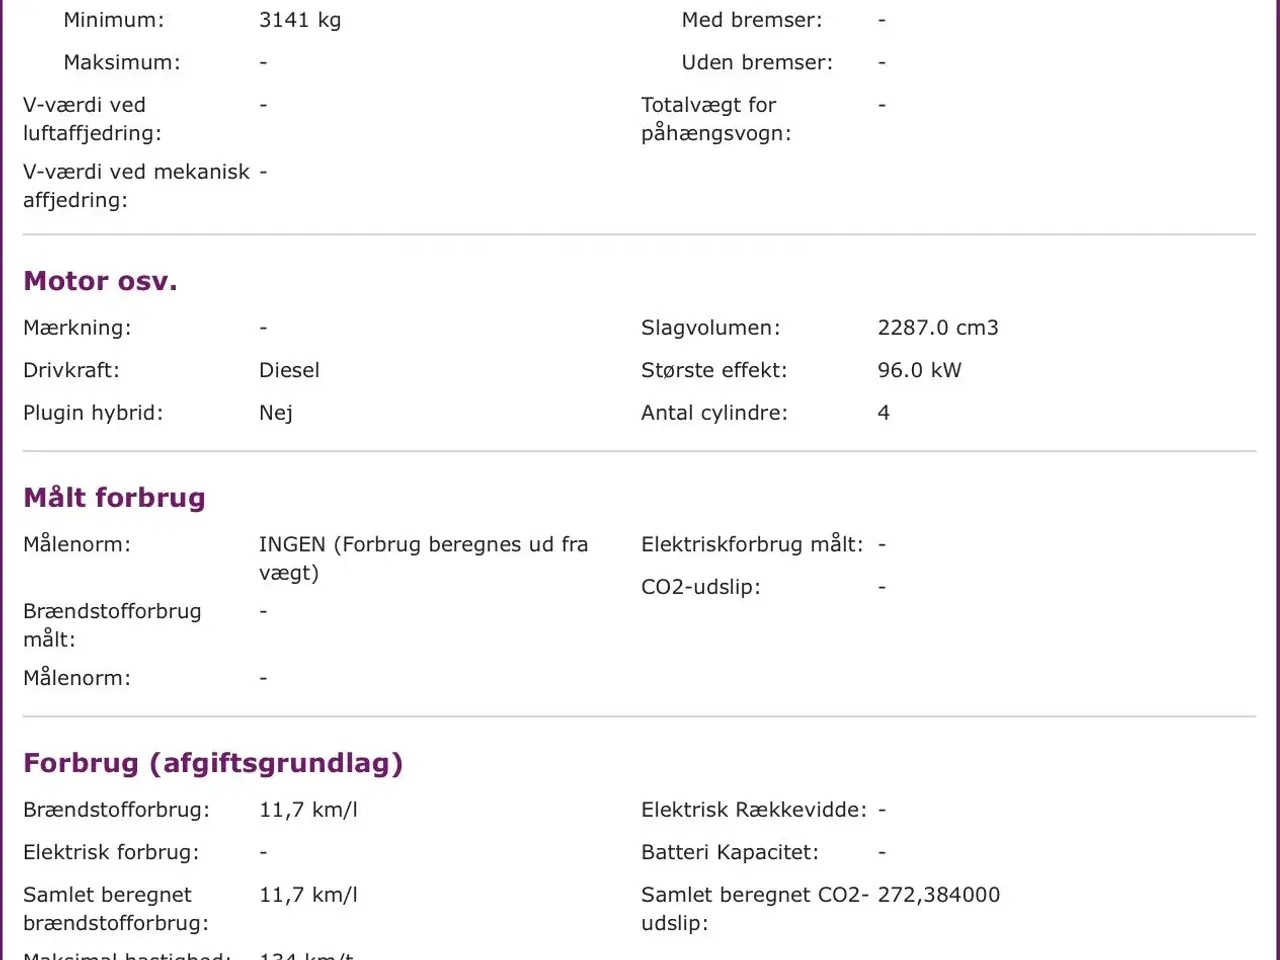Click the "CO2-udslip:" label
This screenshot has height=960, width=1280.
point(700,587)
